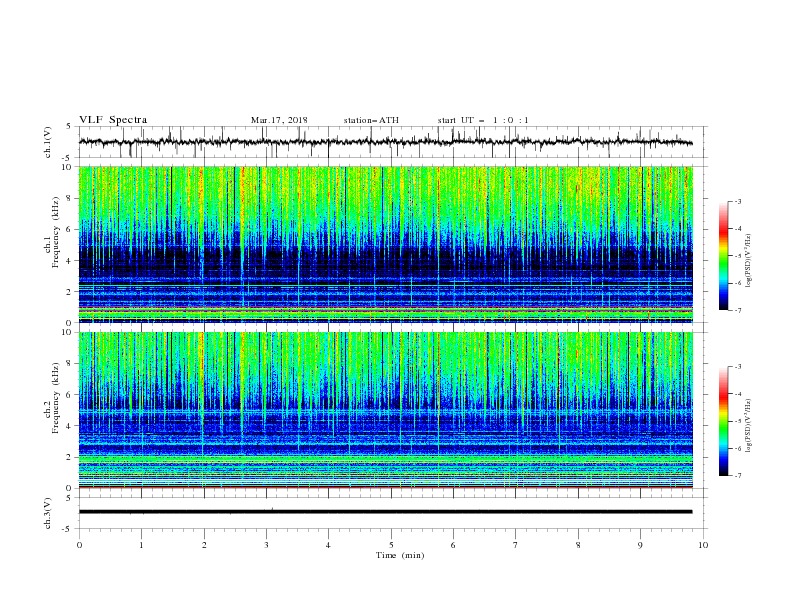Image resolution: width=792 pixels, height=612 pixels.
Task: Click the "2" tick on the time axis
Action: coord(204,545)
